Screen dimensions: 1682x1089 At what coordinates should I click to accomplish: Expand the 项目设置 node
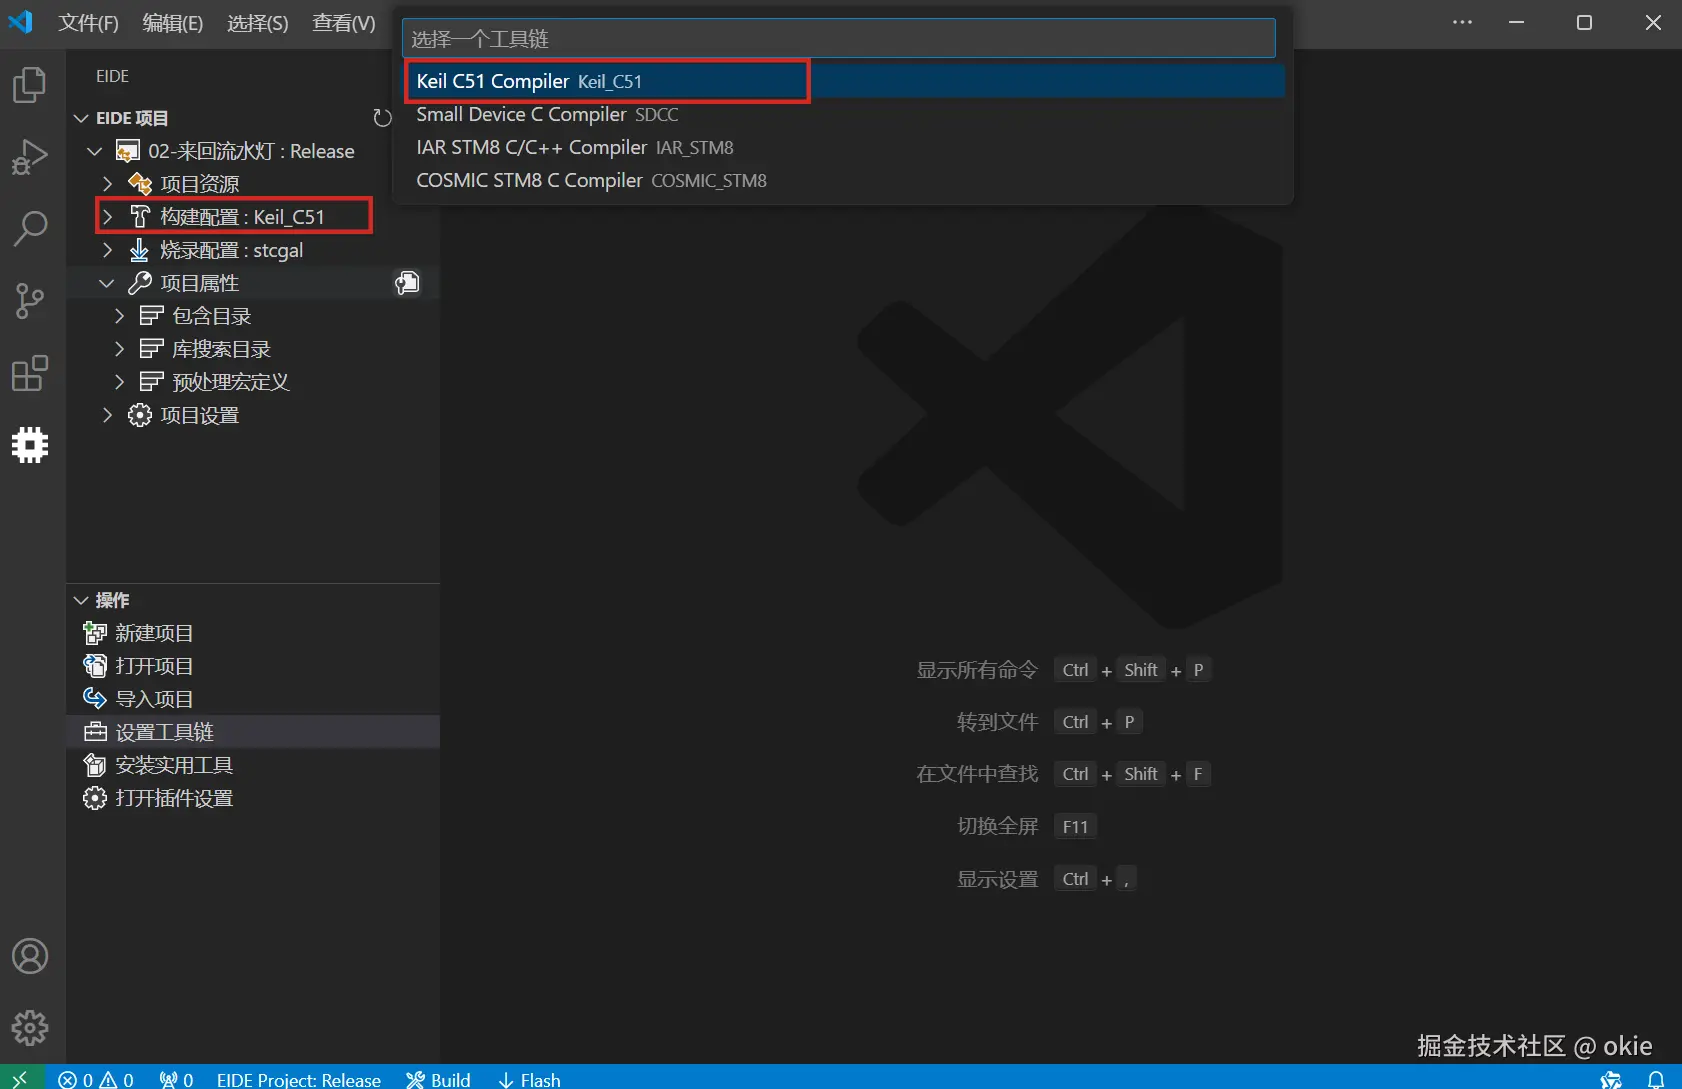[108, 415]
